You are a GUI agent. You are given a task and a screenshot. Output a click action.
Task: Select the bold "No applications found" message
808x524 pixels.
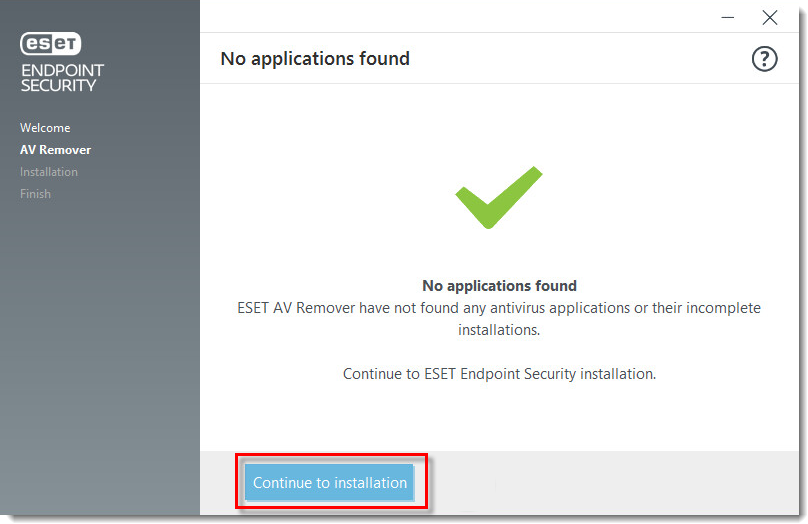click(x=499, y=285)
